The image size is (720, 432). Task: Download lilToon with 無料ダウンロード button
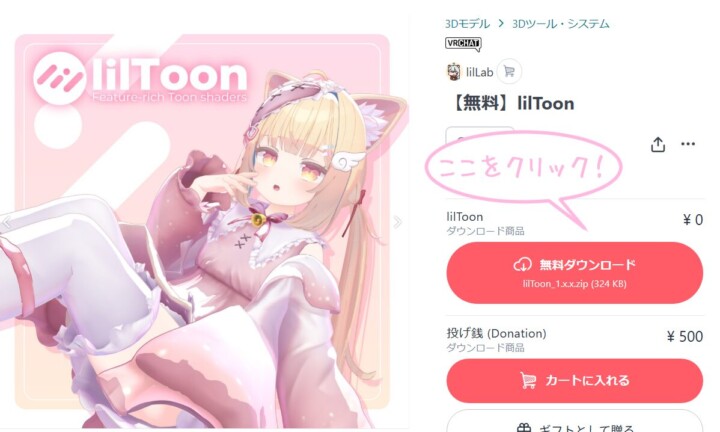(574, 273)
